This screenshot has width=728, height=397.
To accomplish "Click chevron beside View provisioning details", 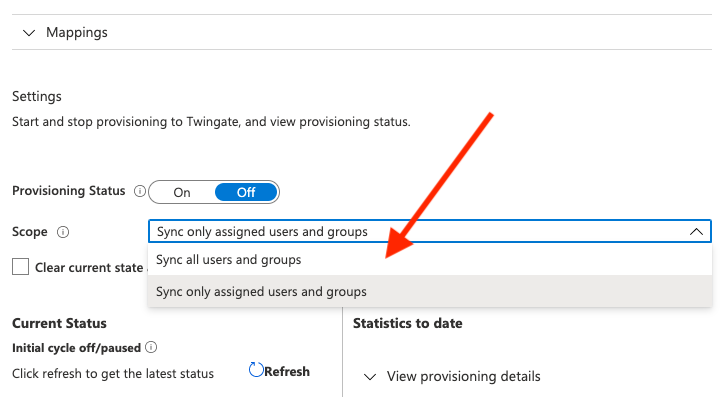I will [370, 377].
